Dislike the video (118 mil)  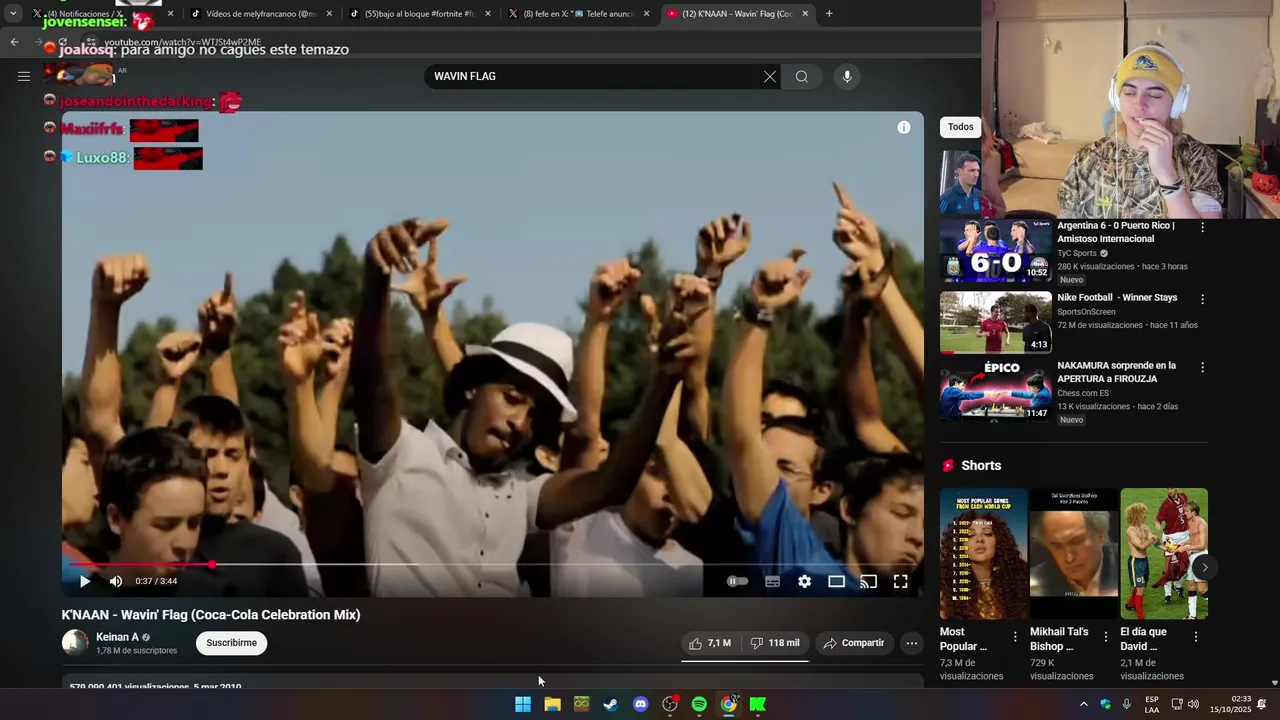775,643
